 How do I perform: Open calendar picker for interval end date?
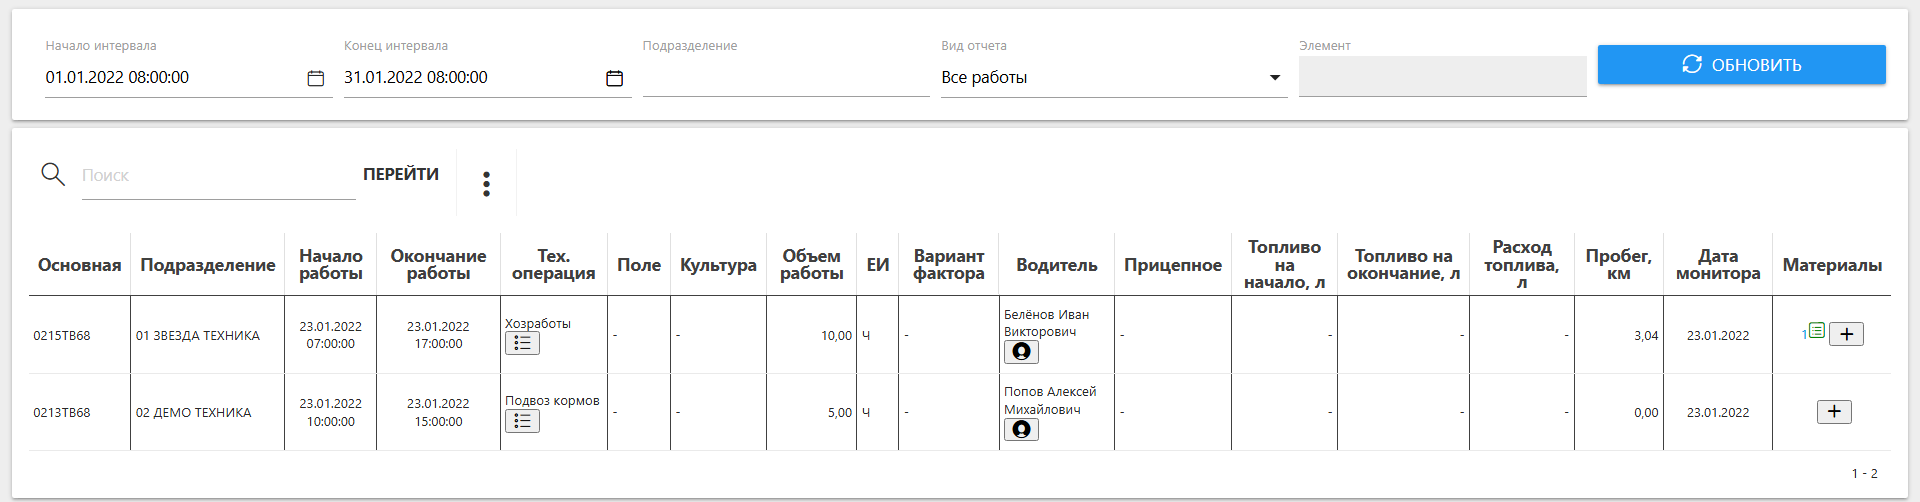(x=614, y=78)
